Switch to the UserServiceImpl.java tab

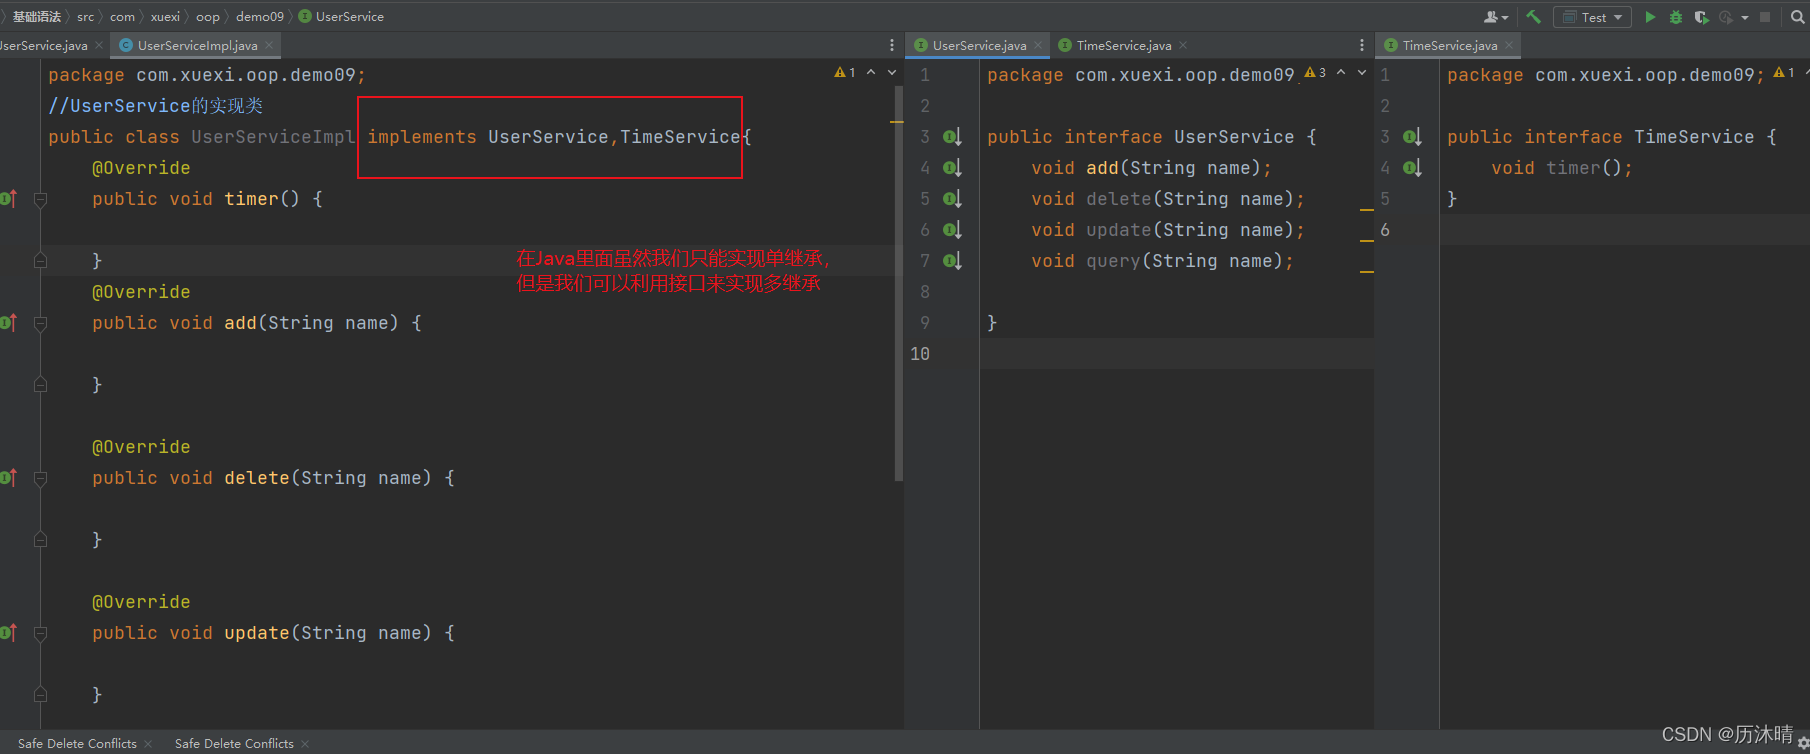(x=197, y=45)
